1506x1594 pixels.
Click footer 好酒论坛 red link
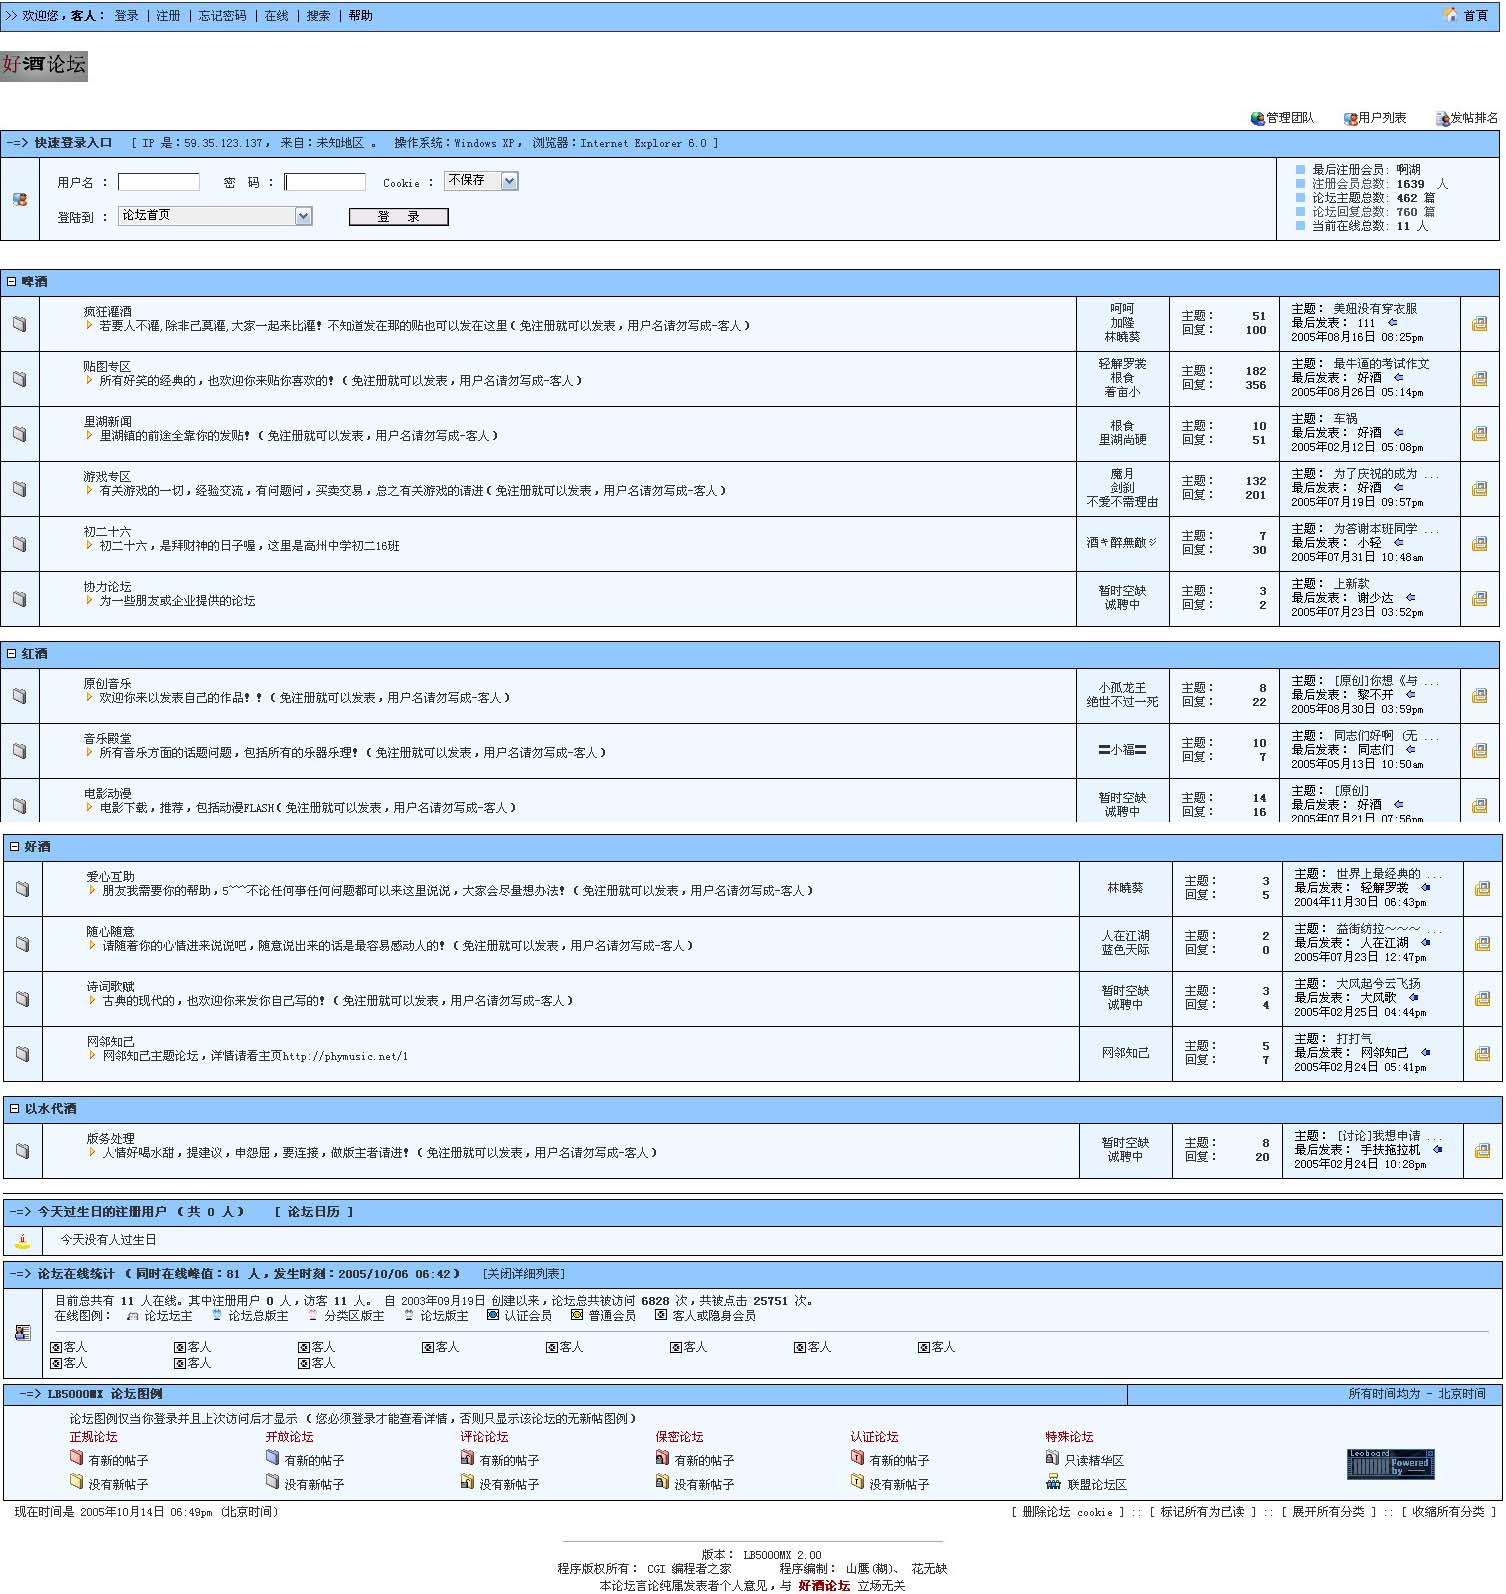click(x=823, y=1586)
